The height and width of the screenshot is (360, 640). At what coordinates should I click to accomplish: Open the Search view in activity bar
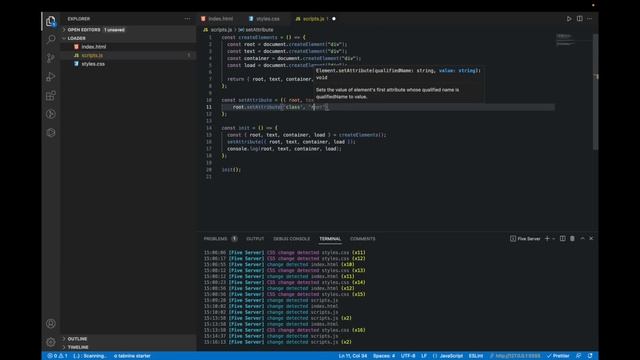tap(51, 39)
